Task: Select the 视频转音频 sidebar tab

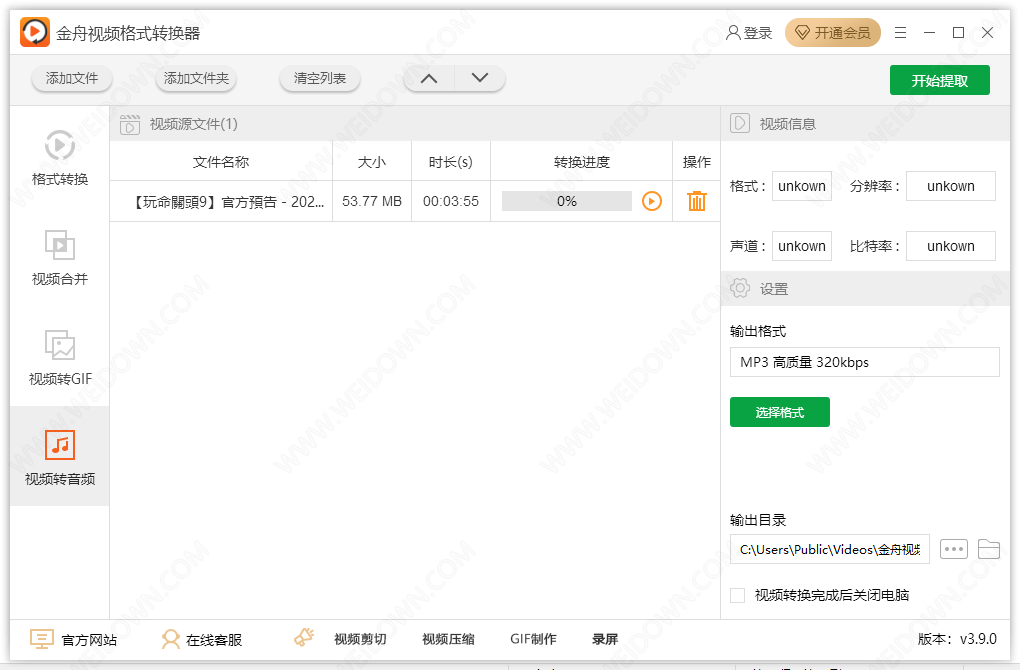Action: pos(60,456)
